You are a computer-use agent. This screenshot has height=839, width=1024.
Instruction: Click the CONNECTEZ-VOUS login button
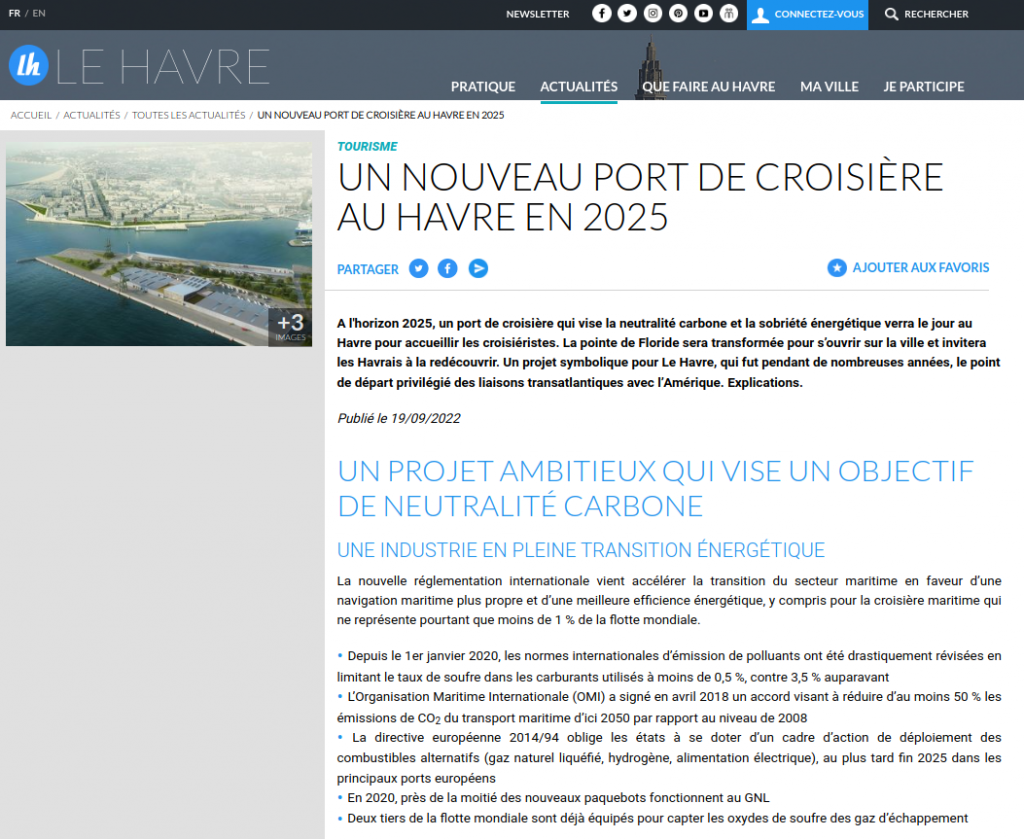807,14
